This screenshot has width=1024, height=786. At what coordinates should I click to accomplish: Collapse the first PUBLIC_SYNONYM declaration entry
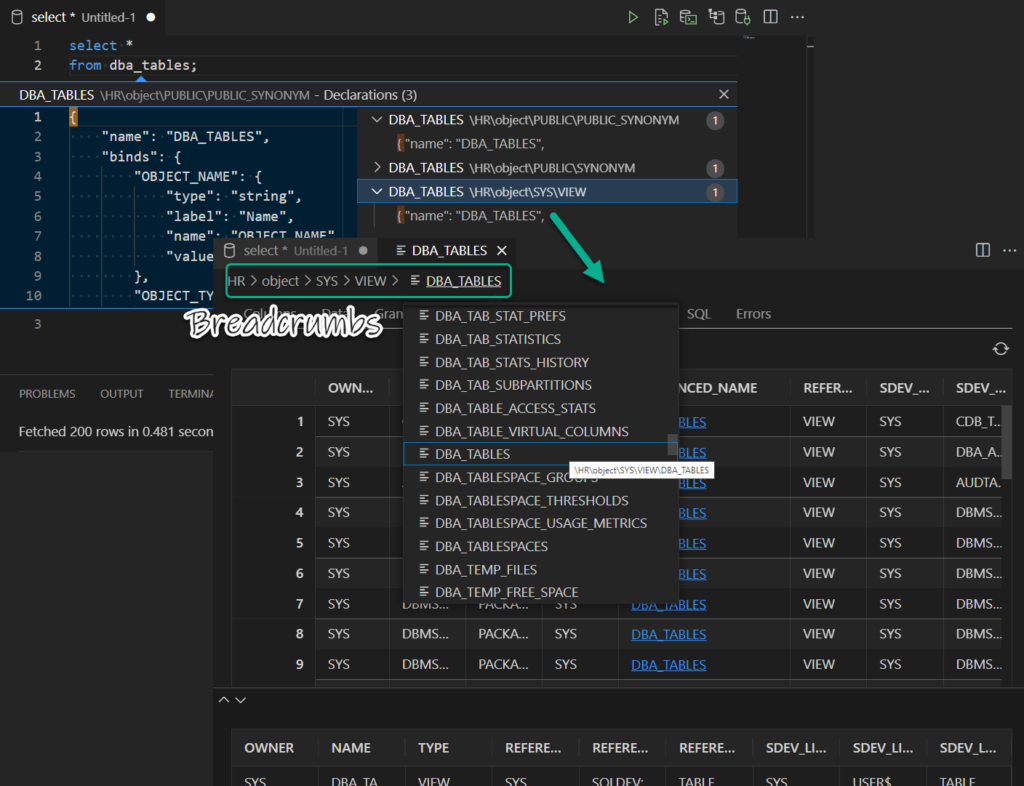click(x=377, y=119)
